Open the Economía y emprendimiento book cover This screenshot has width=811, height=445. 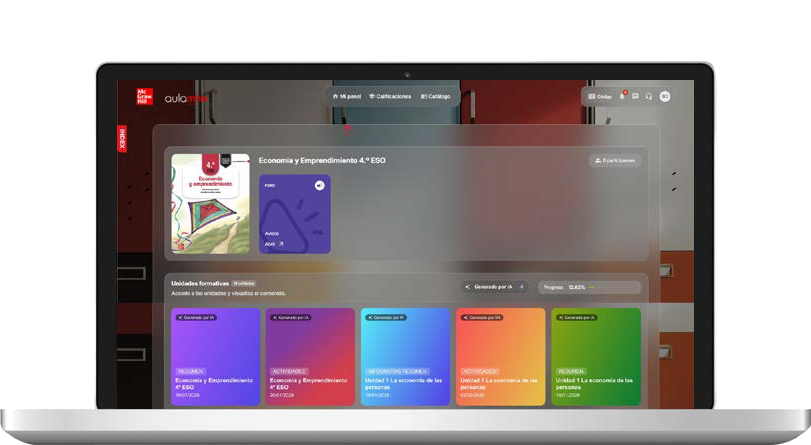(x=211, y=203)
